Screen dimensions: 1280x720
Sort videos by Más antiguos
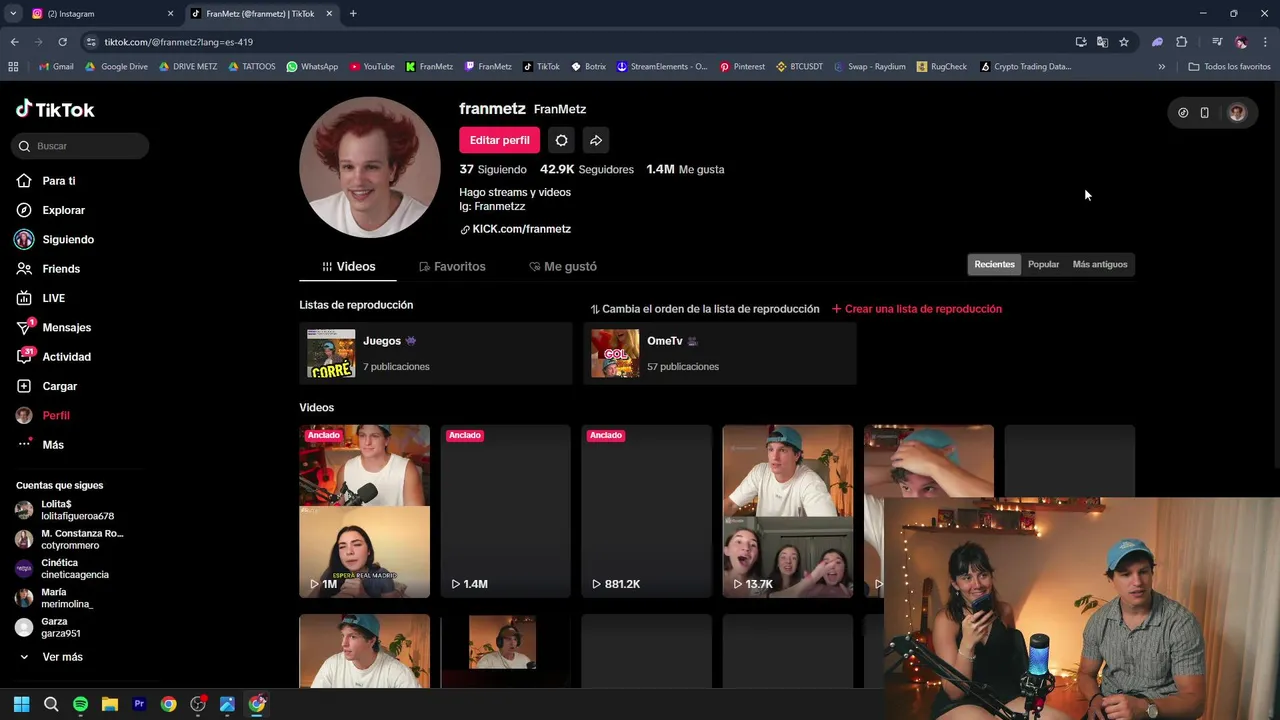(1100, 264)
